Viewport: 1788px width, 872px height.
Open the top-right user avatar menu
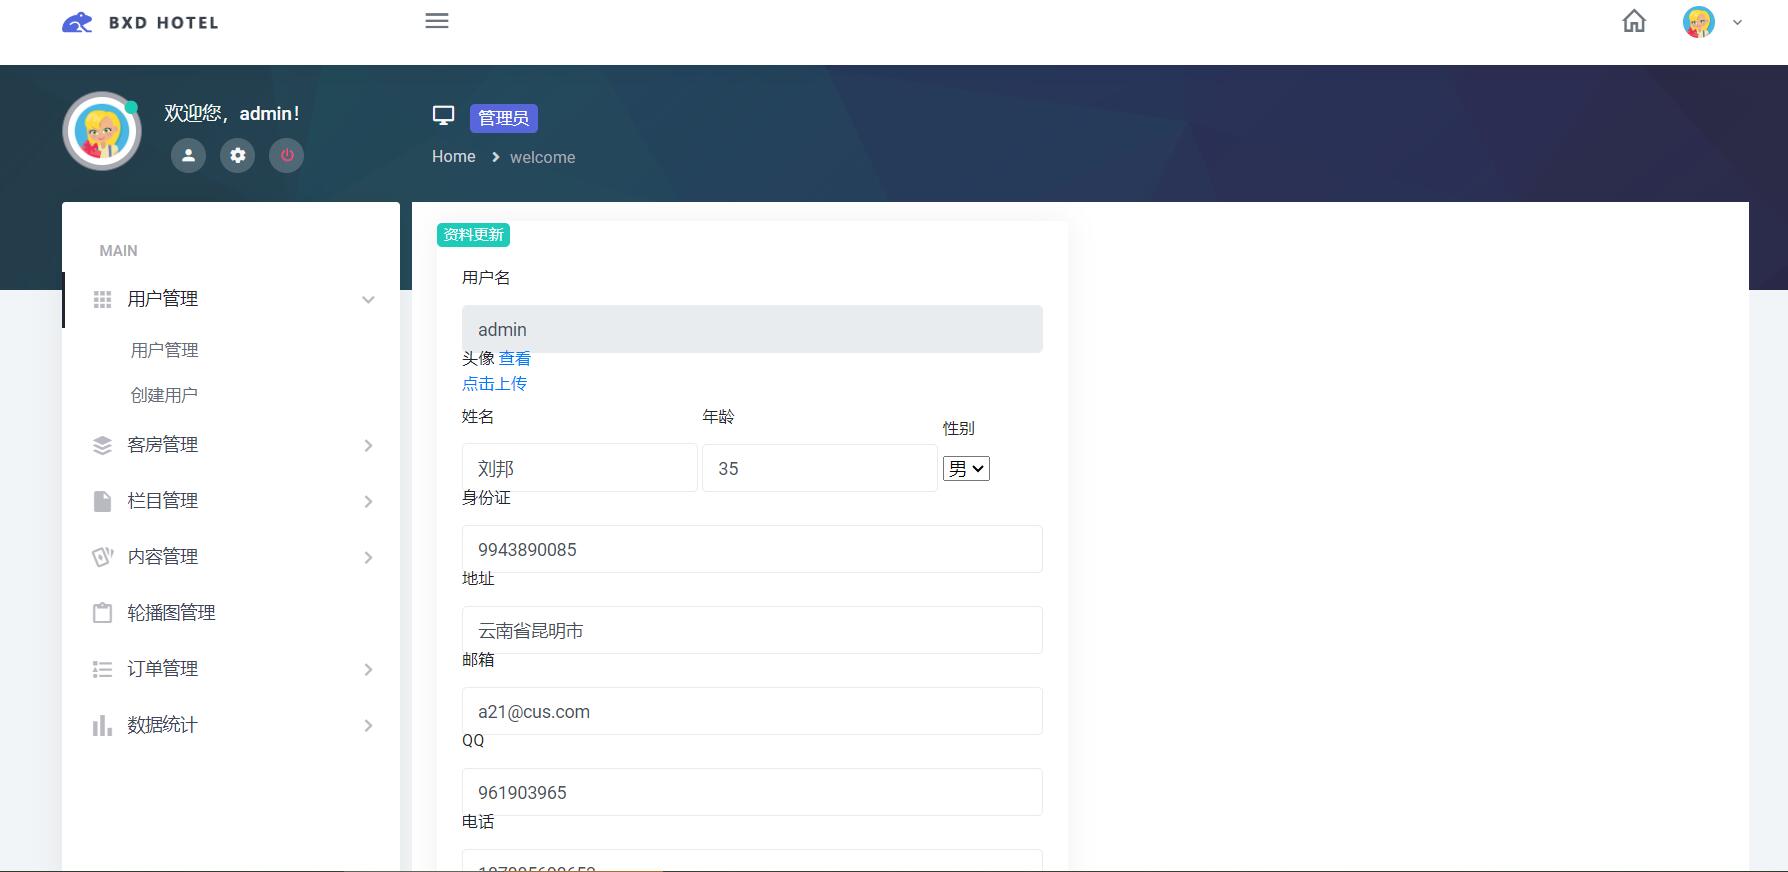click(x=1699, y=22)
